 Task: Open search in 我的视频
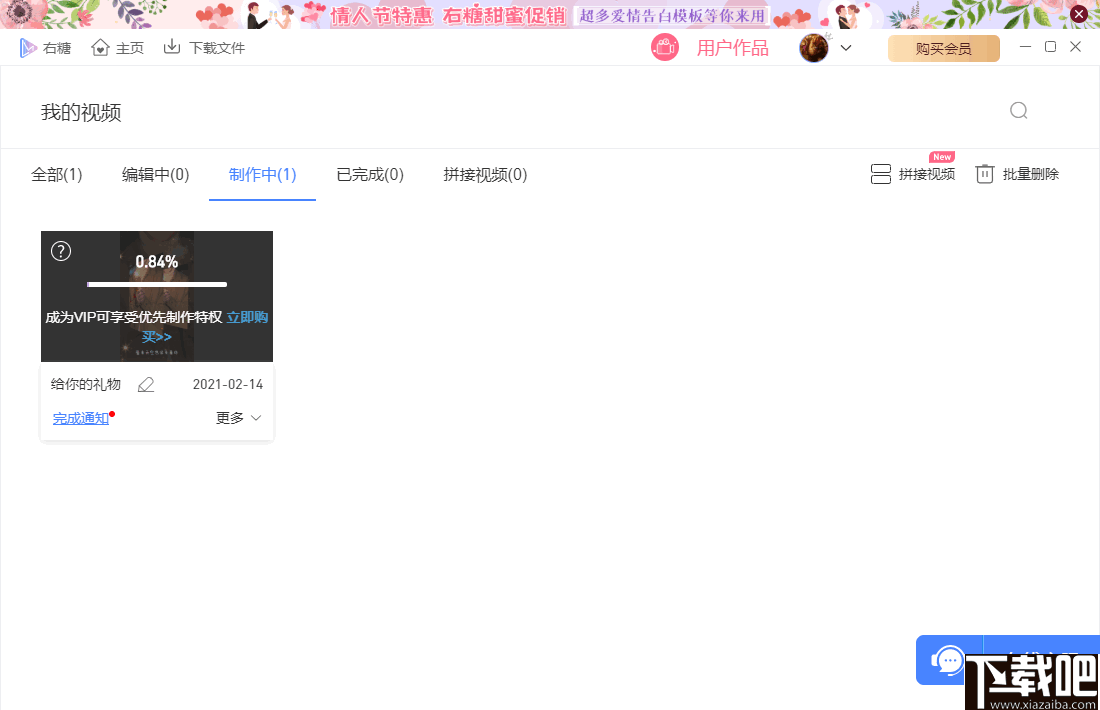click(1019, 110)
